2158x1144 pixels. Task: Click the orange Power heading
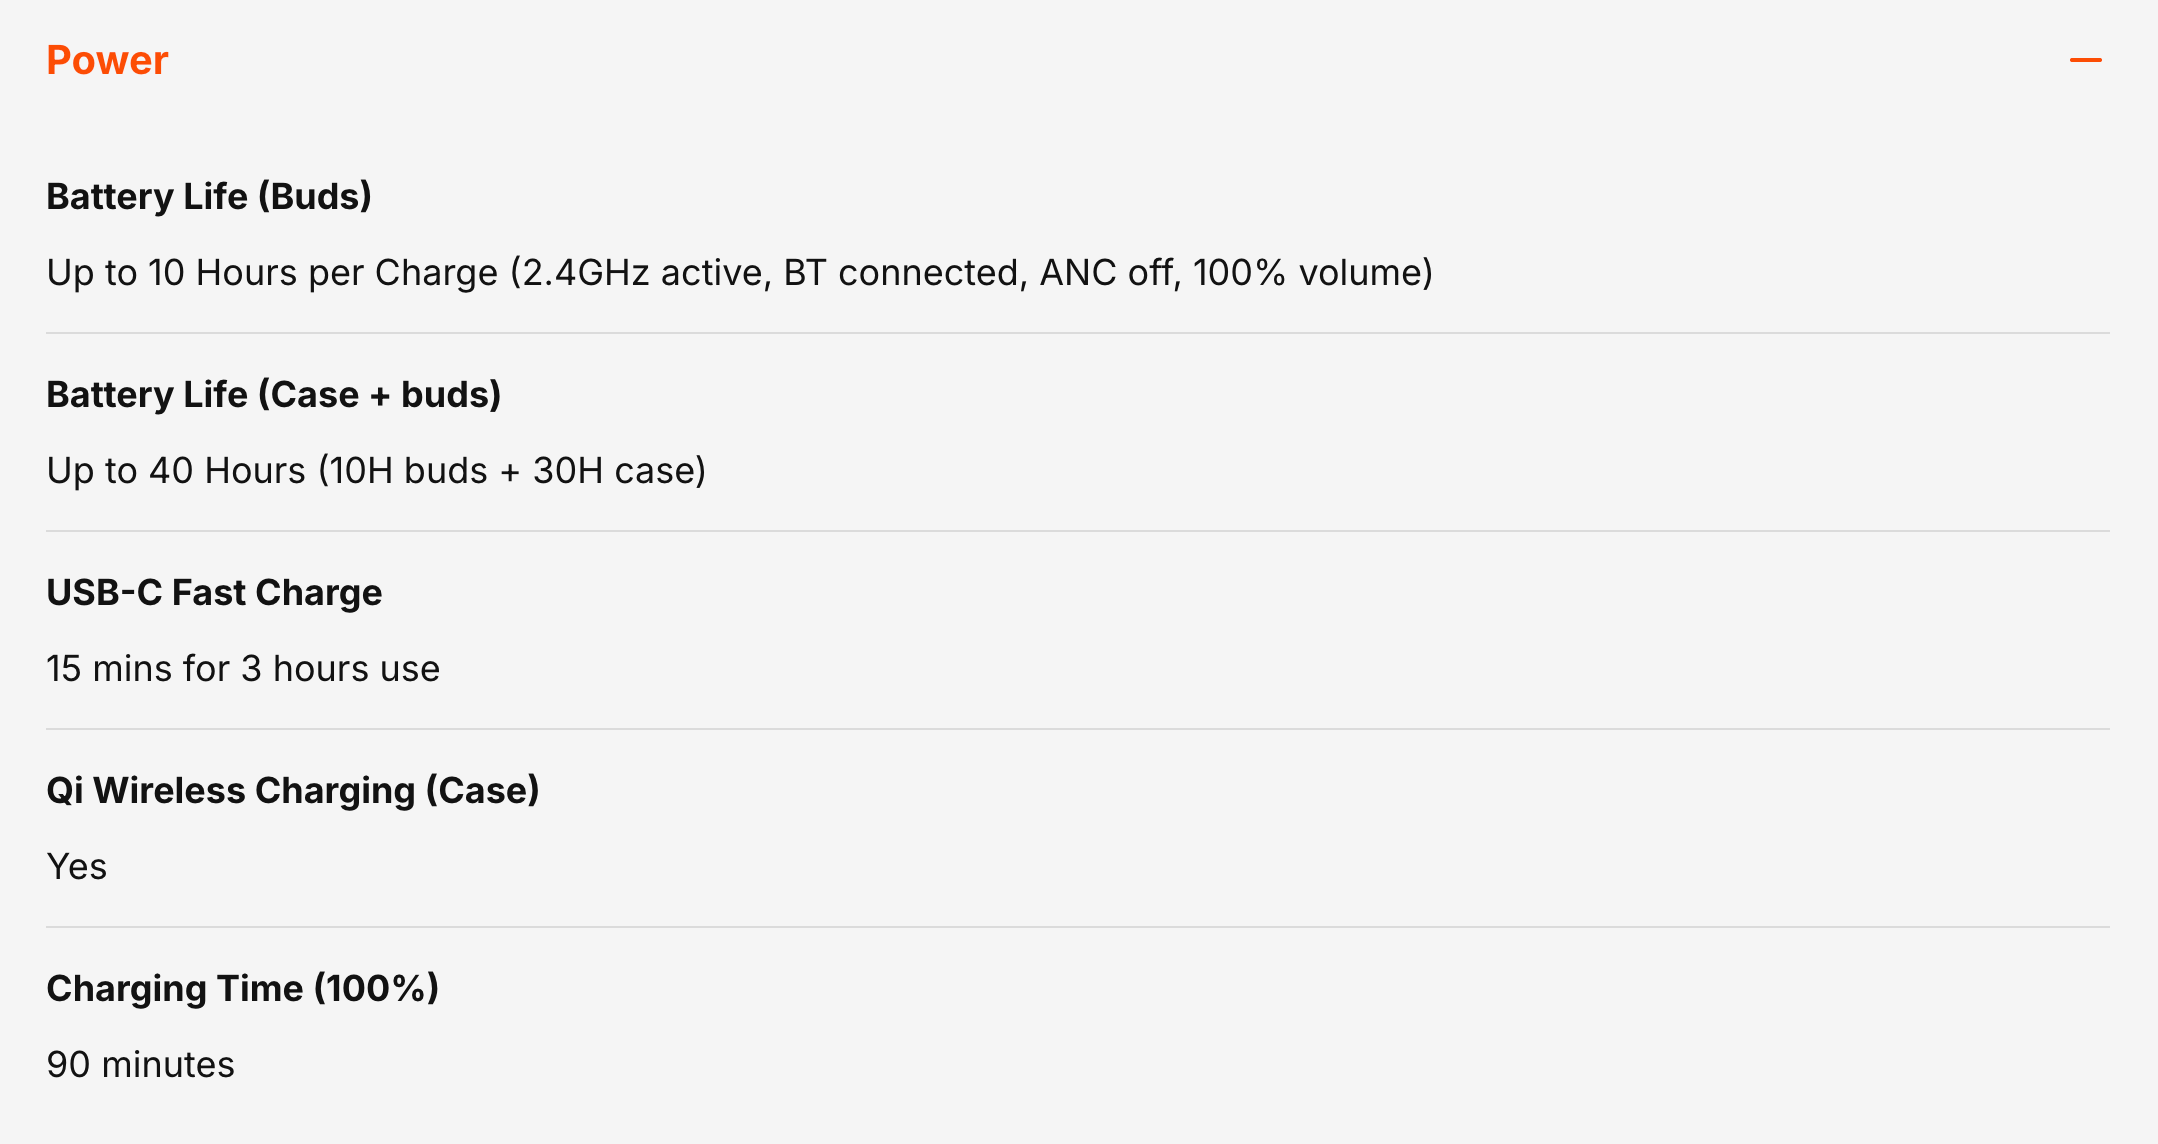[107, 61]
